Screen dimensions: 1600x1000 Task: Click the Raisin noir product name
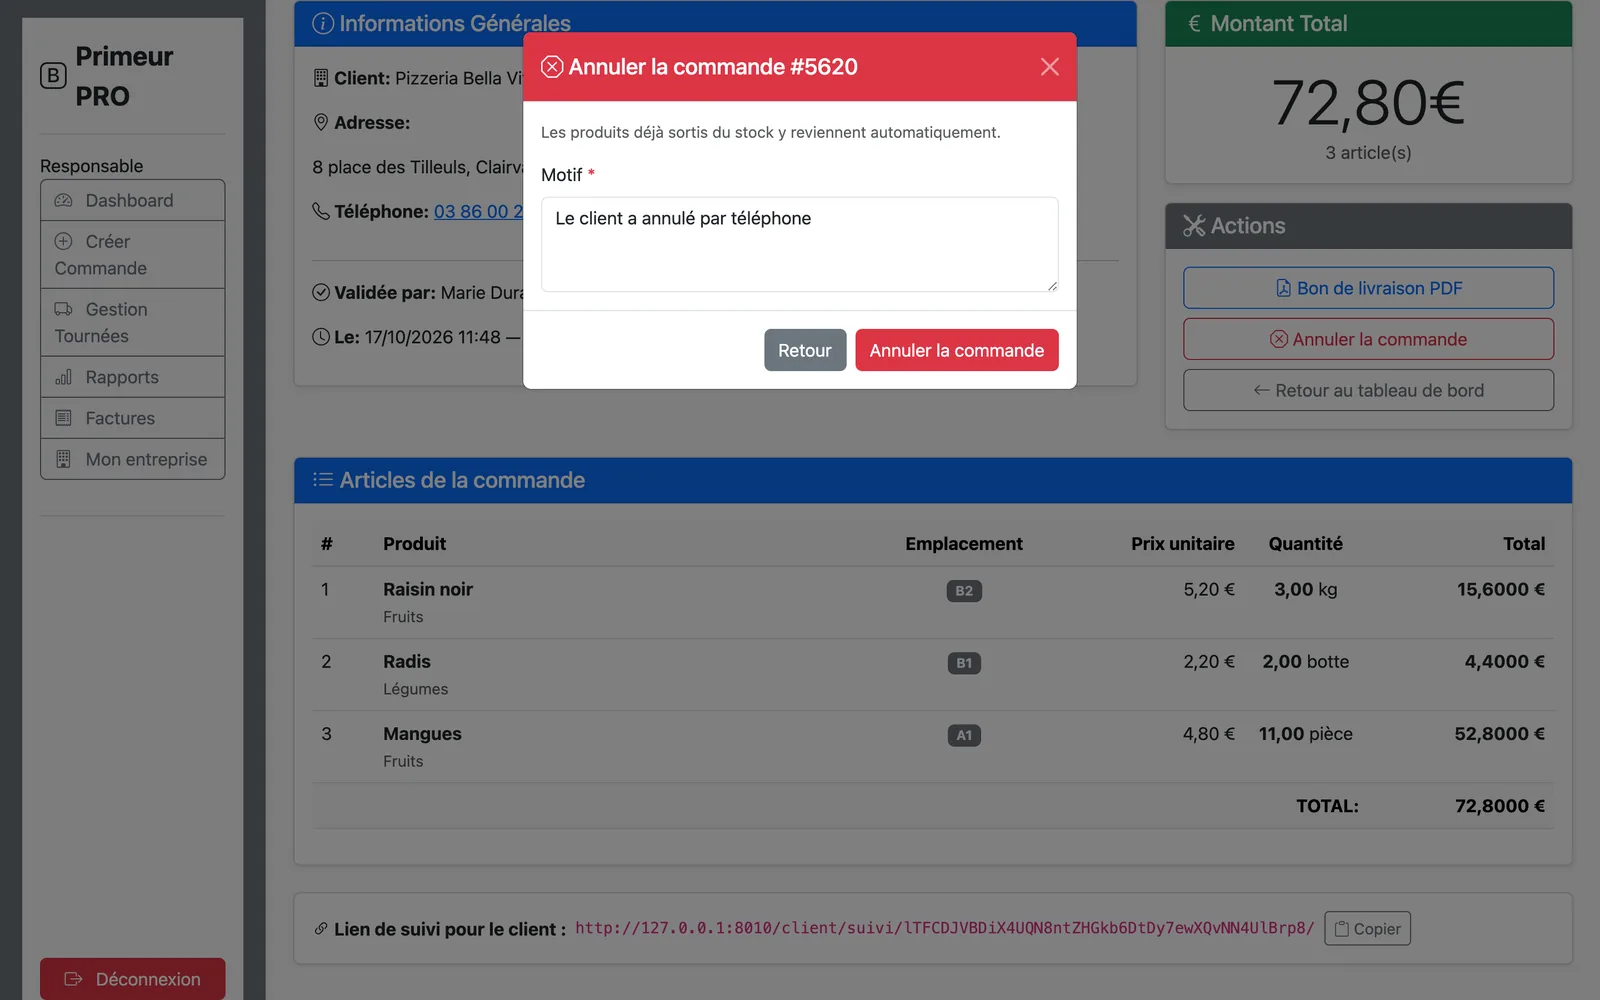[428, 589]
